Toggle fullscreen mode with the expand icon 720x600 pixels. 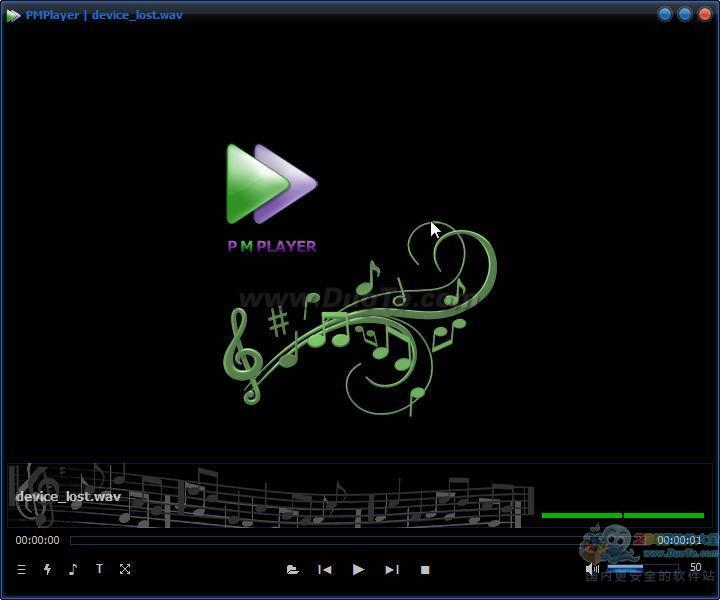[125, 569]
